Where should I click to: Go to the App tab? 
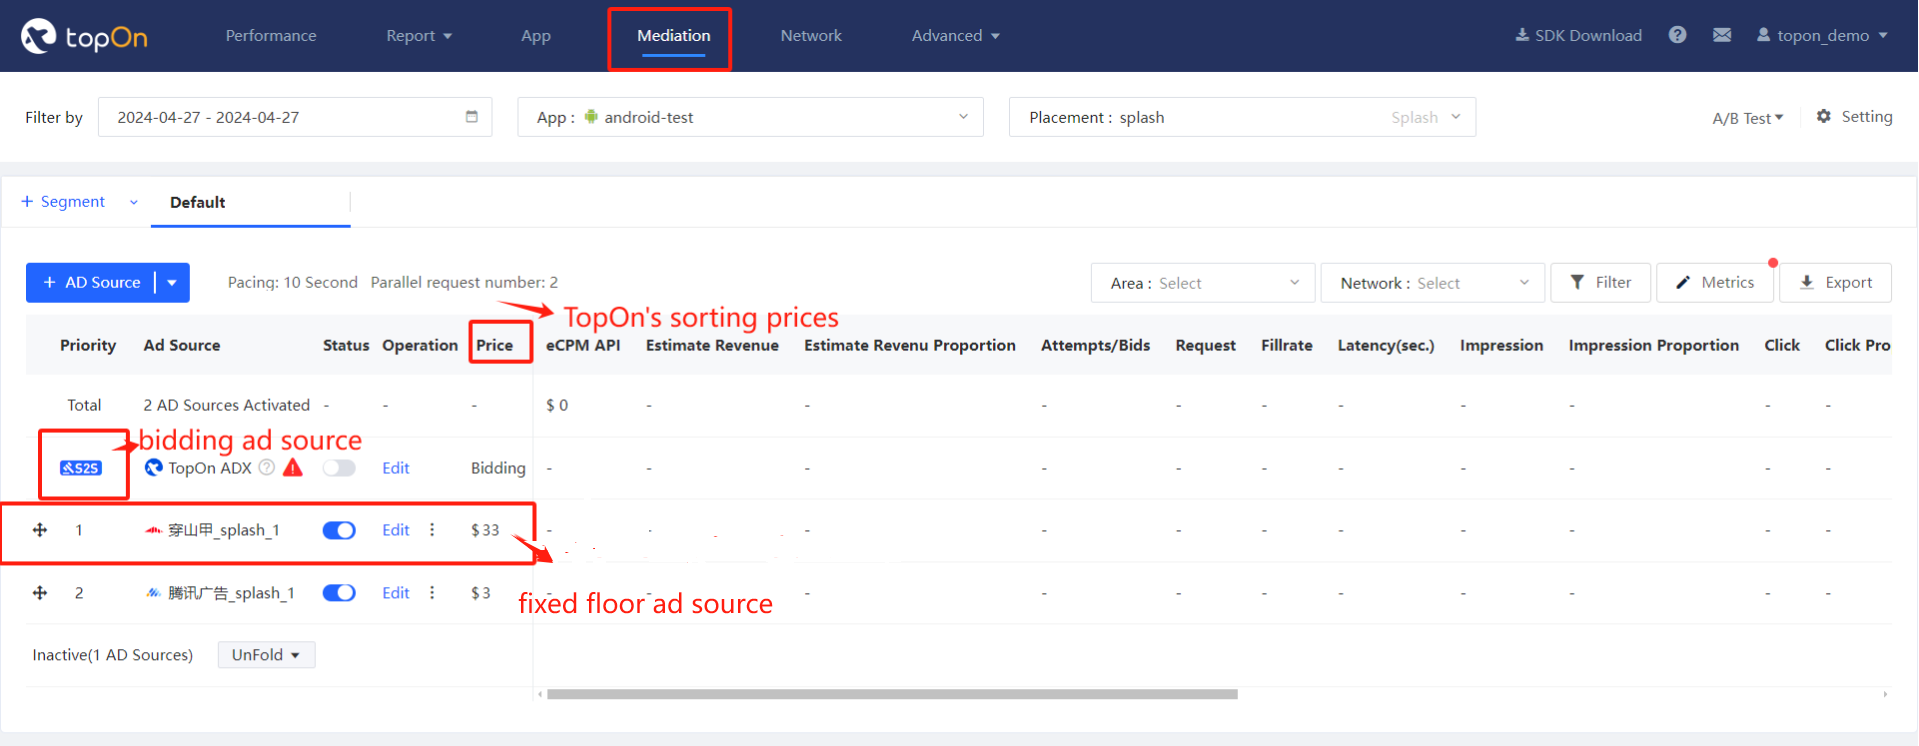(536, 36)
